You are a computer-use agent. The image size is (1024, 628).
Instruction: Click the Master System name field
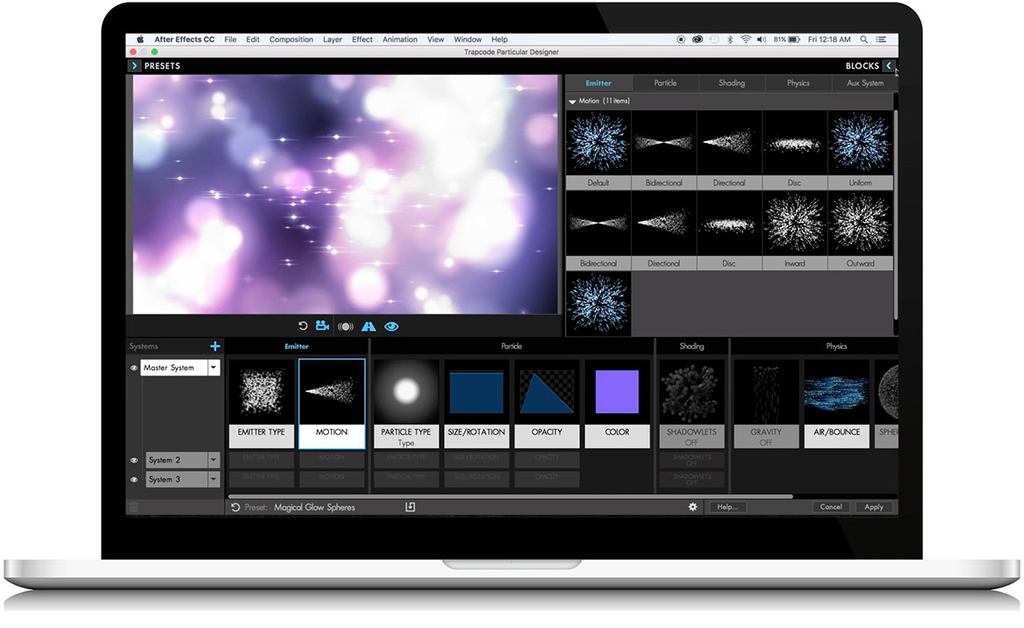point(174,368)
